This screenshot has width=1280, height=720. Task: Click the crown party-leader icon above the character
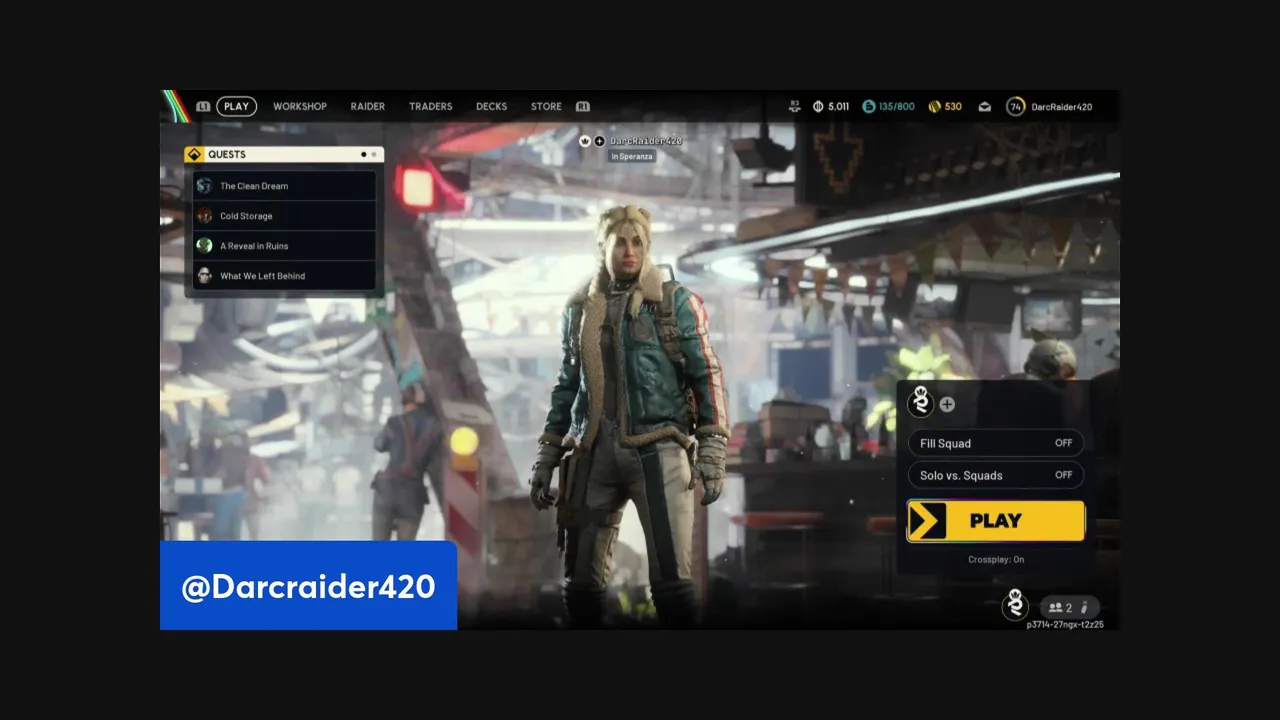tap(585, 141)
